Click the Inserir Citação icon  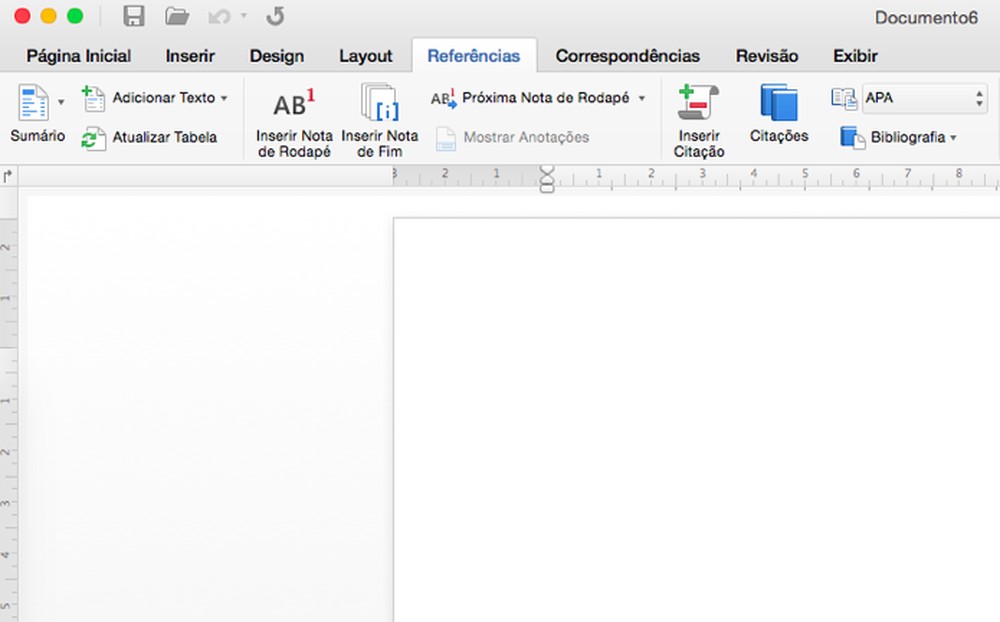(x=698, y=102)
